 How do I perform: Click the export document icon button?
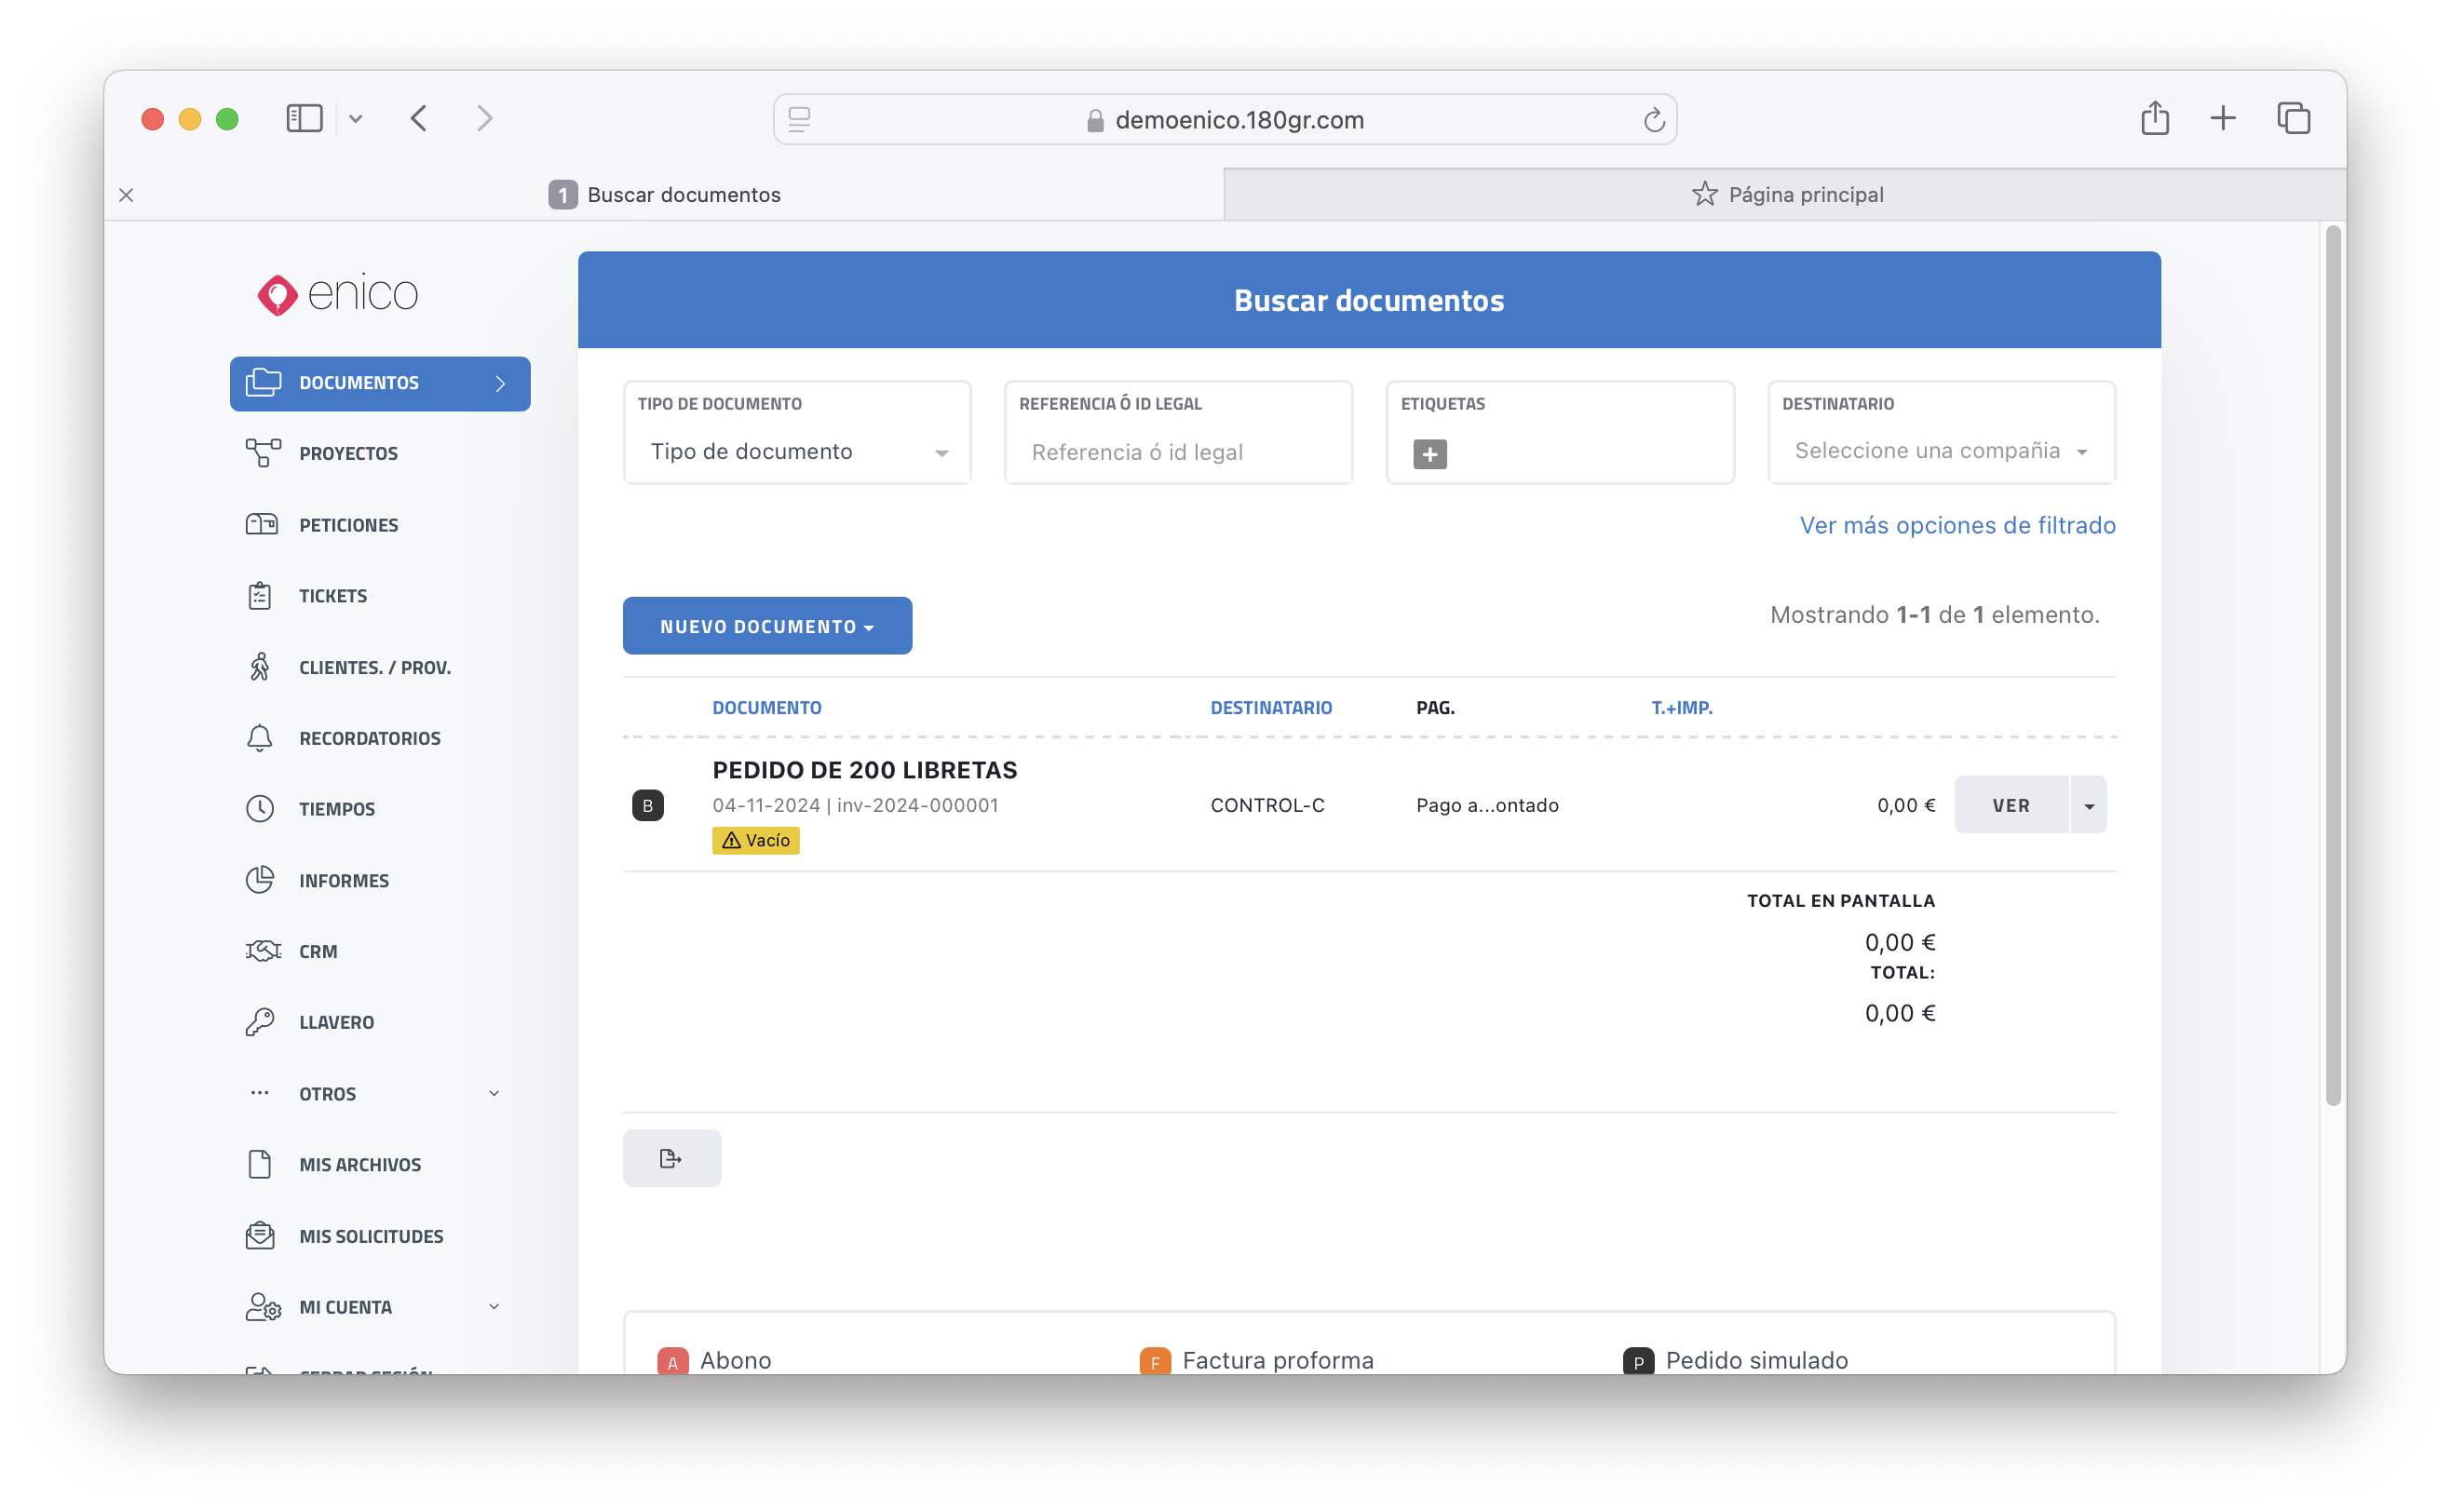[x=671, y=1158]
